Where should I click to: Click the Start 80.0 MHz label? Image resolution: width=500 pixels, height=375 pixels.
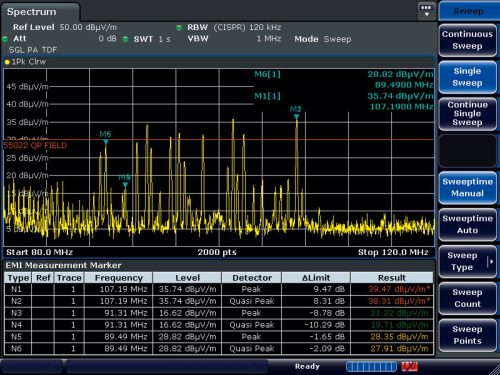click(x=39, y=252)
